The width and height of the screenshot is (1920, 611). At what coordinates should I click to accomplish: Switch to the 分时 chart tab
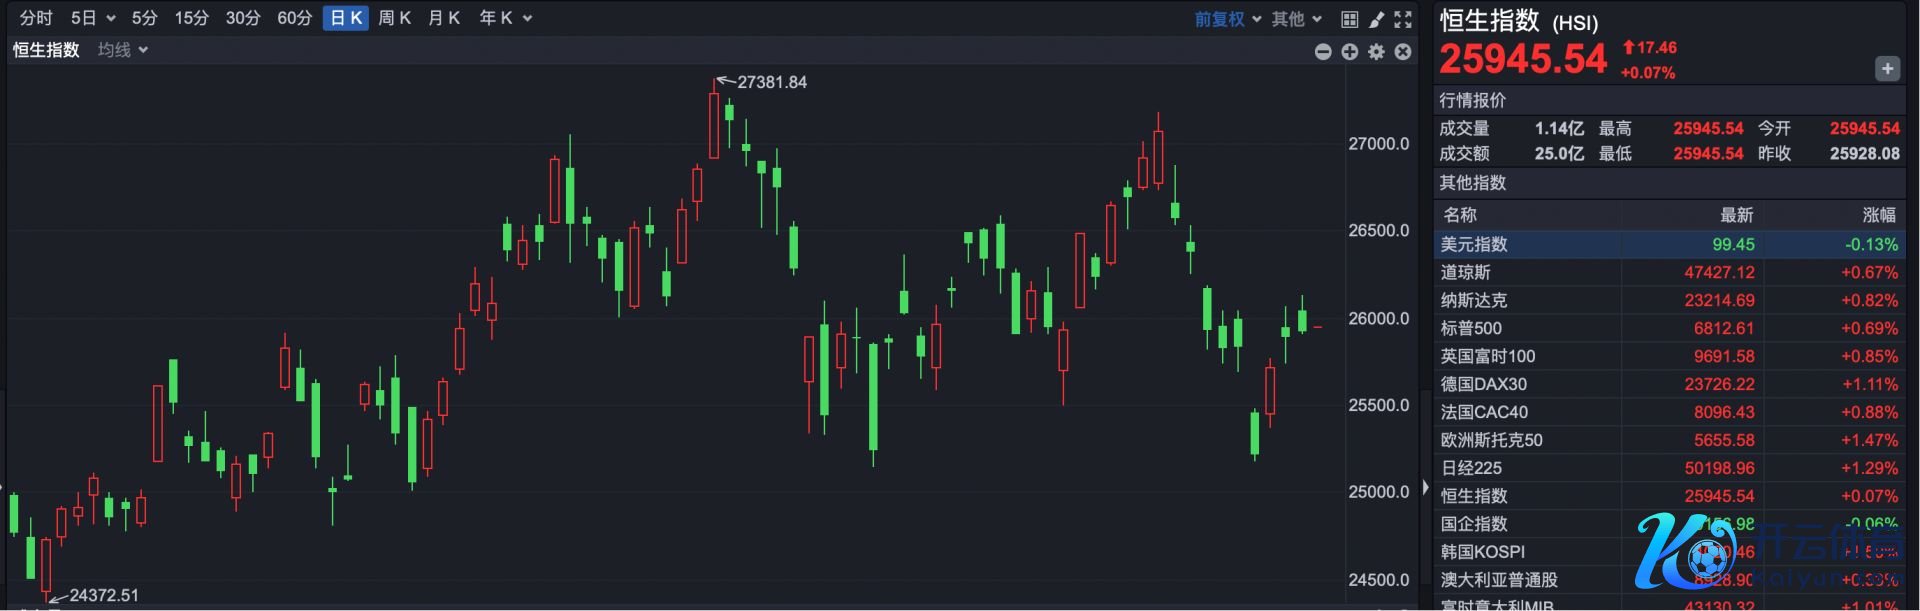pyautogui.click(x=36, y=18)
